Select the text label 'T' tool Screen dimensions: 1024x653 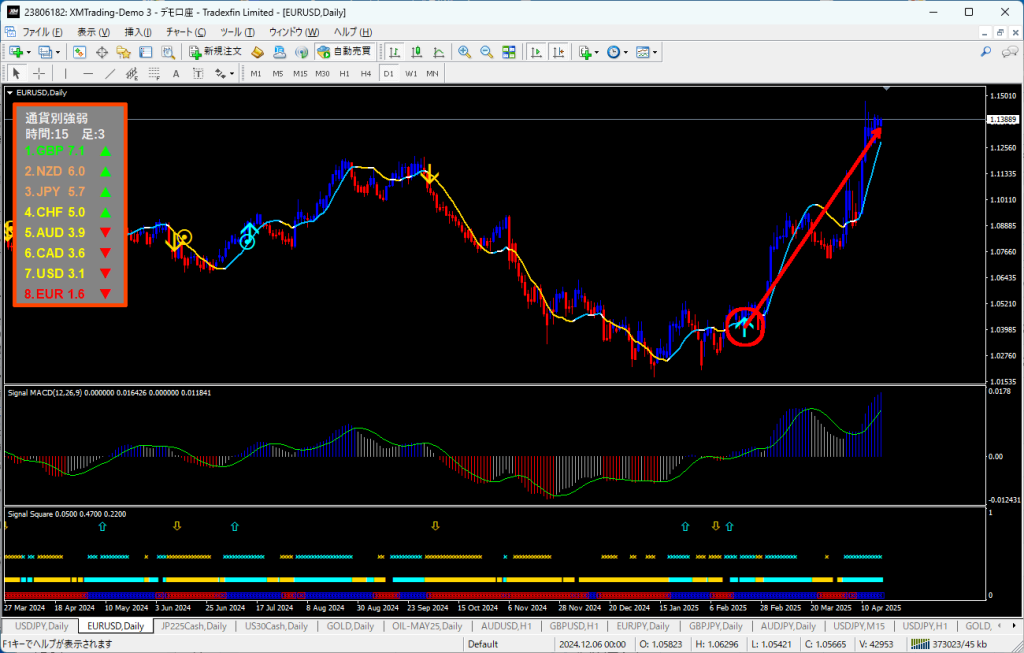[x=198, y=73]
